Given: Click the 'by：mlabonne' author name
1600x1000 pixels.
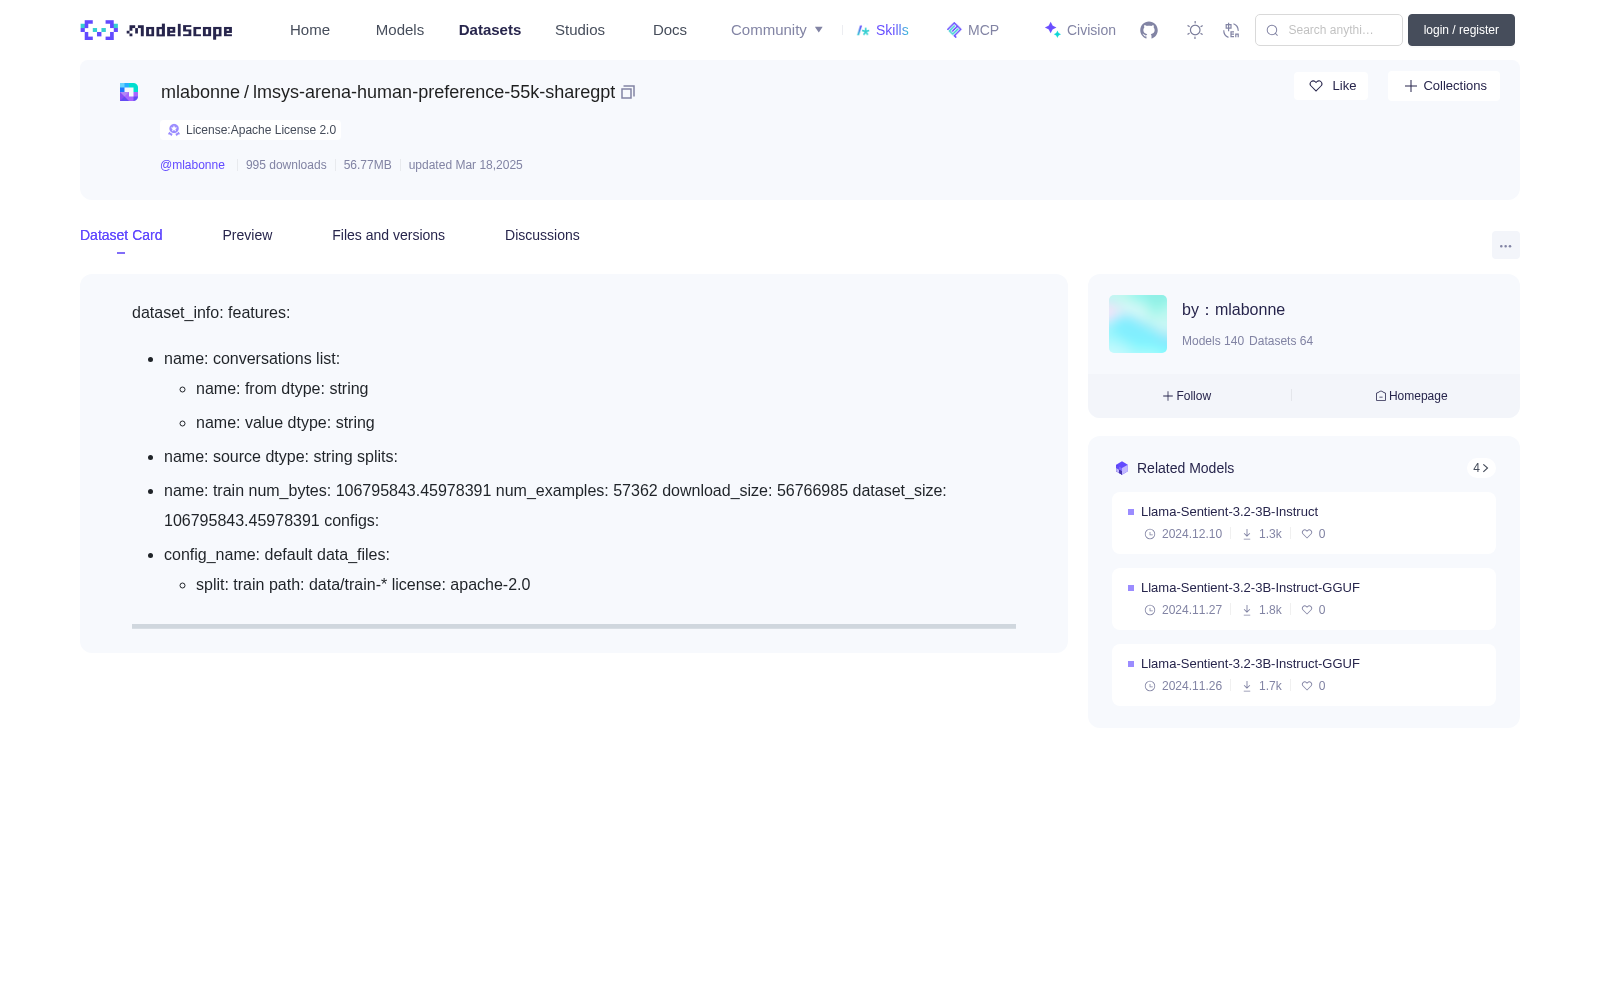Looking at the screenshot, I should point(1233,310).
